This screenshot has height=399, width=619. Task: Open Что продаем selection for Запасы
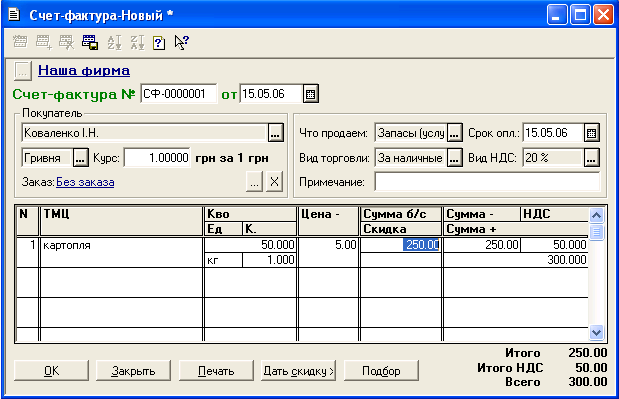coord(454,133)
